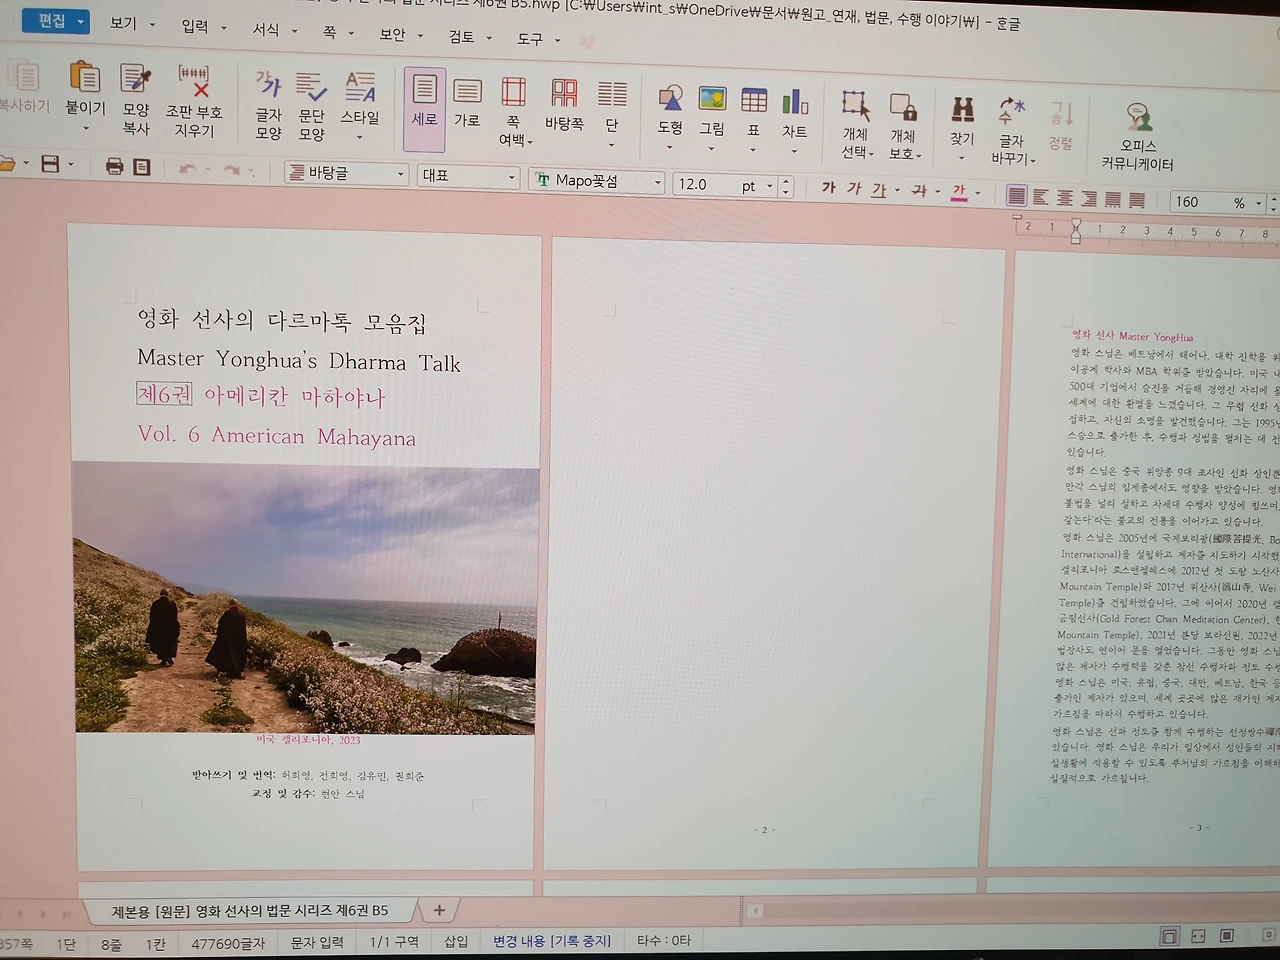Select center alignment button
1280x960 pixels.
pyautogui.click(x=1065, y=198)
